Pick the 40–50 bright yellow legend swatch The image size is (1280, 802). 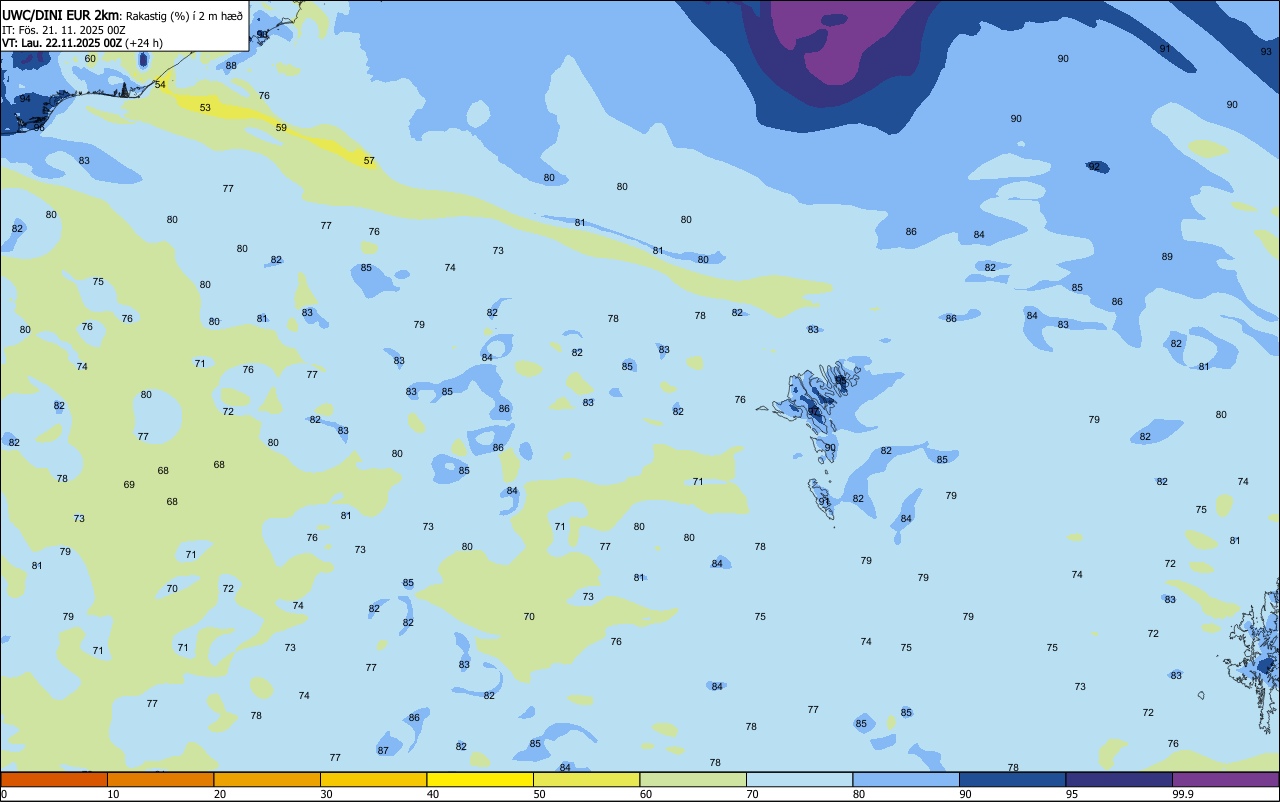[480, 779]
